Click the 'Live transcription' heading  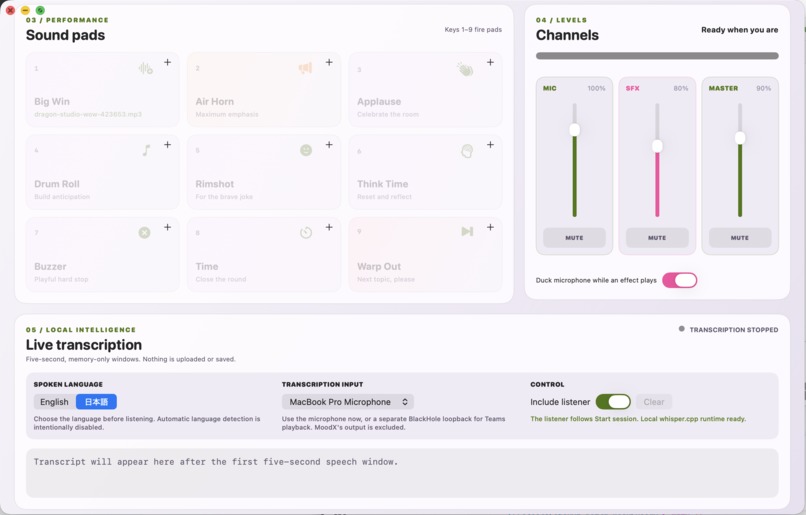tap(84, 345)
